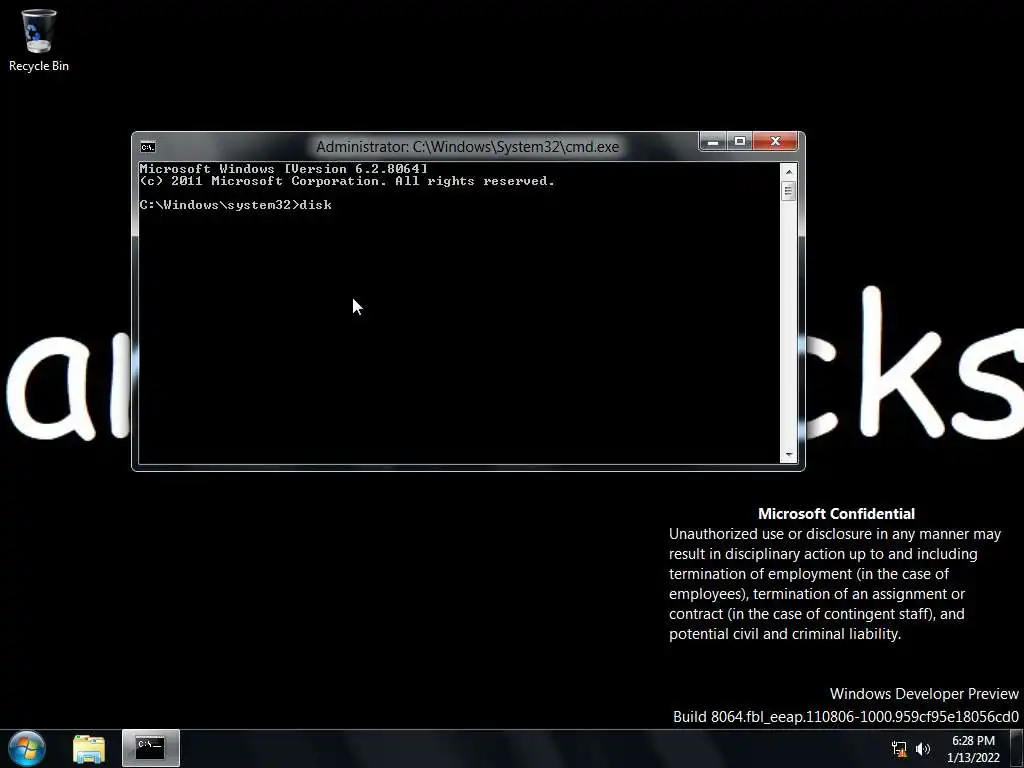Viewport: 1024px width, 768px height.
Task: Launch Windows Explorer from the taskbar
Action: (89, 749)
